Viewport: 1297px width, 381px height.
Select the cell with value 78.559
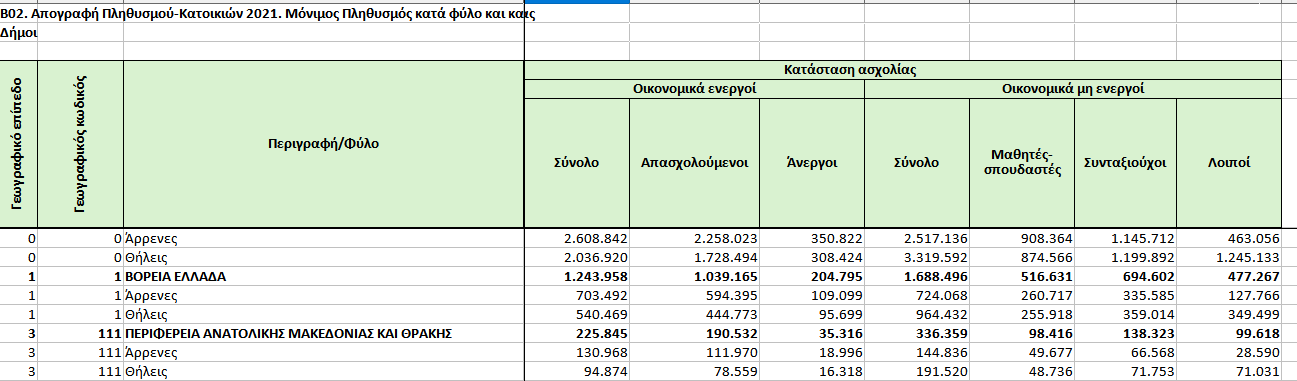(x=695, y=372)
